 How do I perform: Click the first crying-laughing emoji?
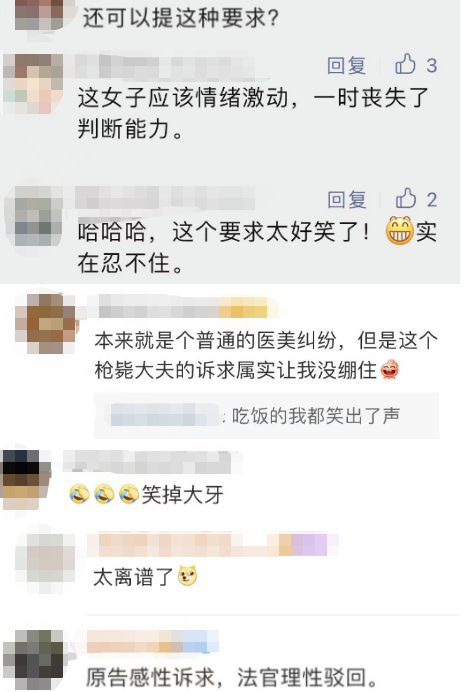79,494
